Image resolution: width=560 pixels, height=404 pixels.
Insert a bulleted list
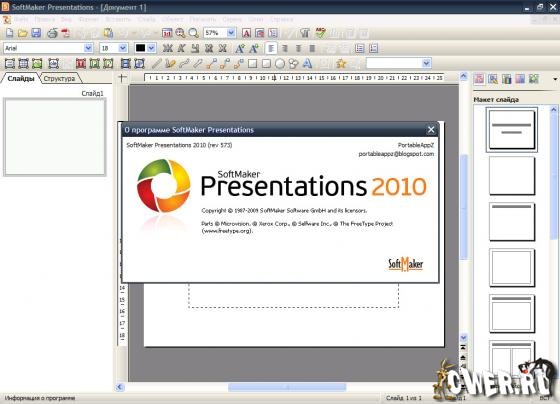[360, 48]
